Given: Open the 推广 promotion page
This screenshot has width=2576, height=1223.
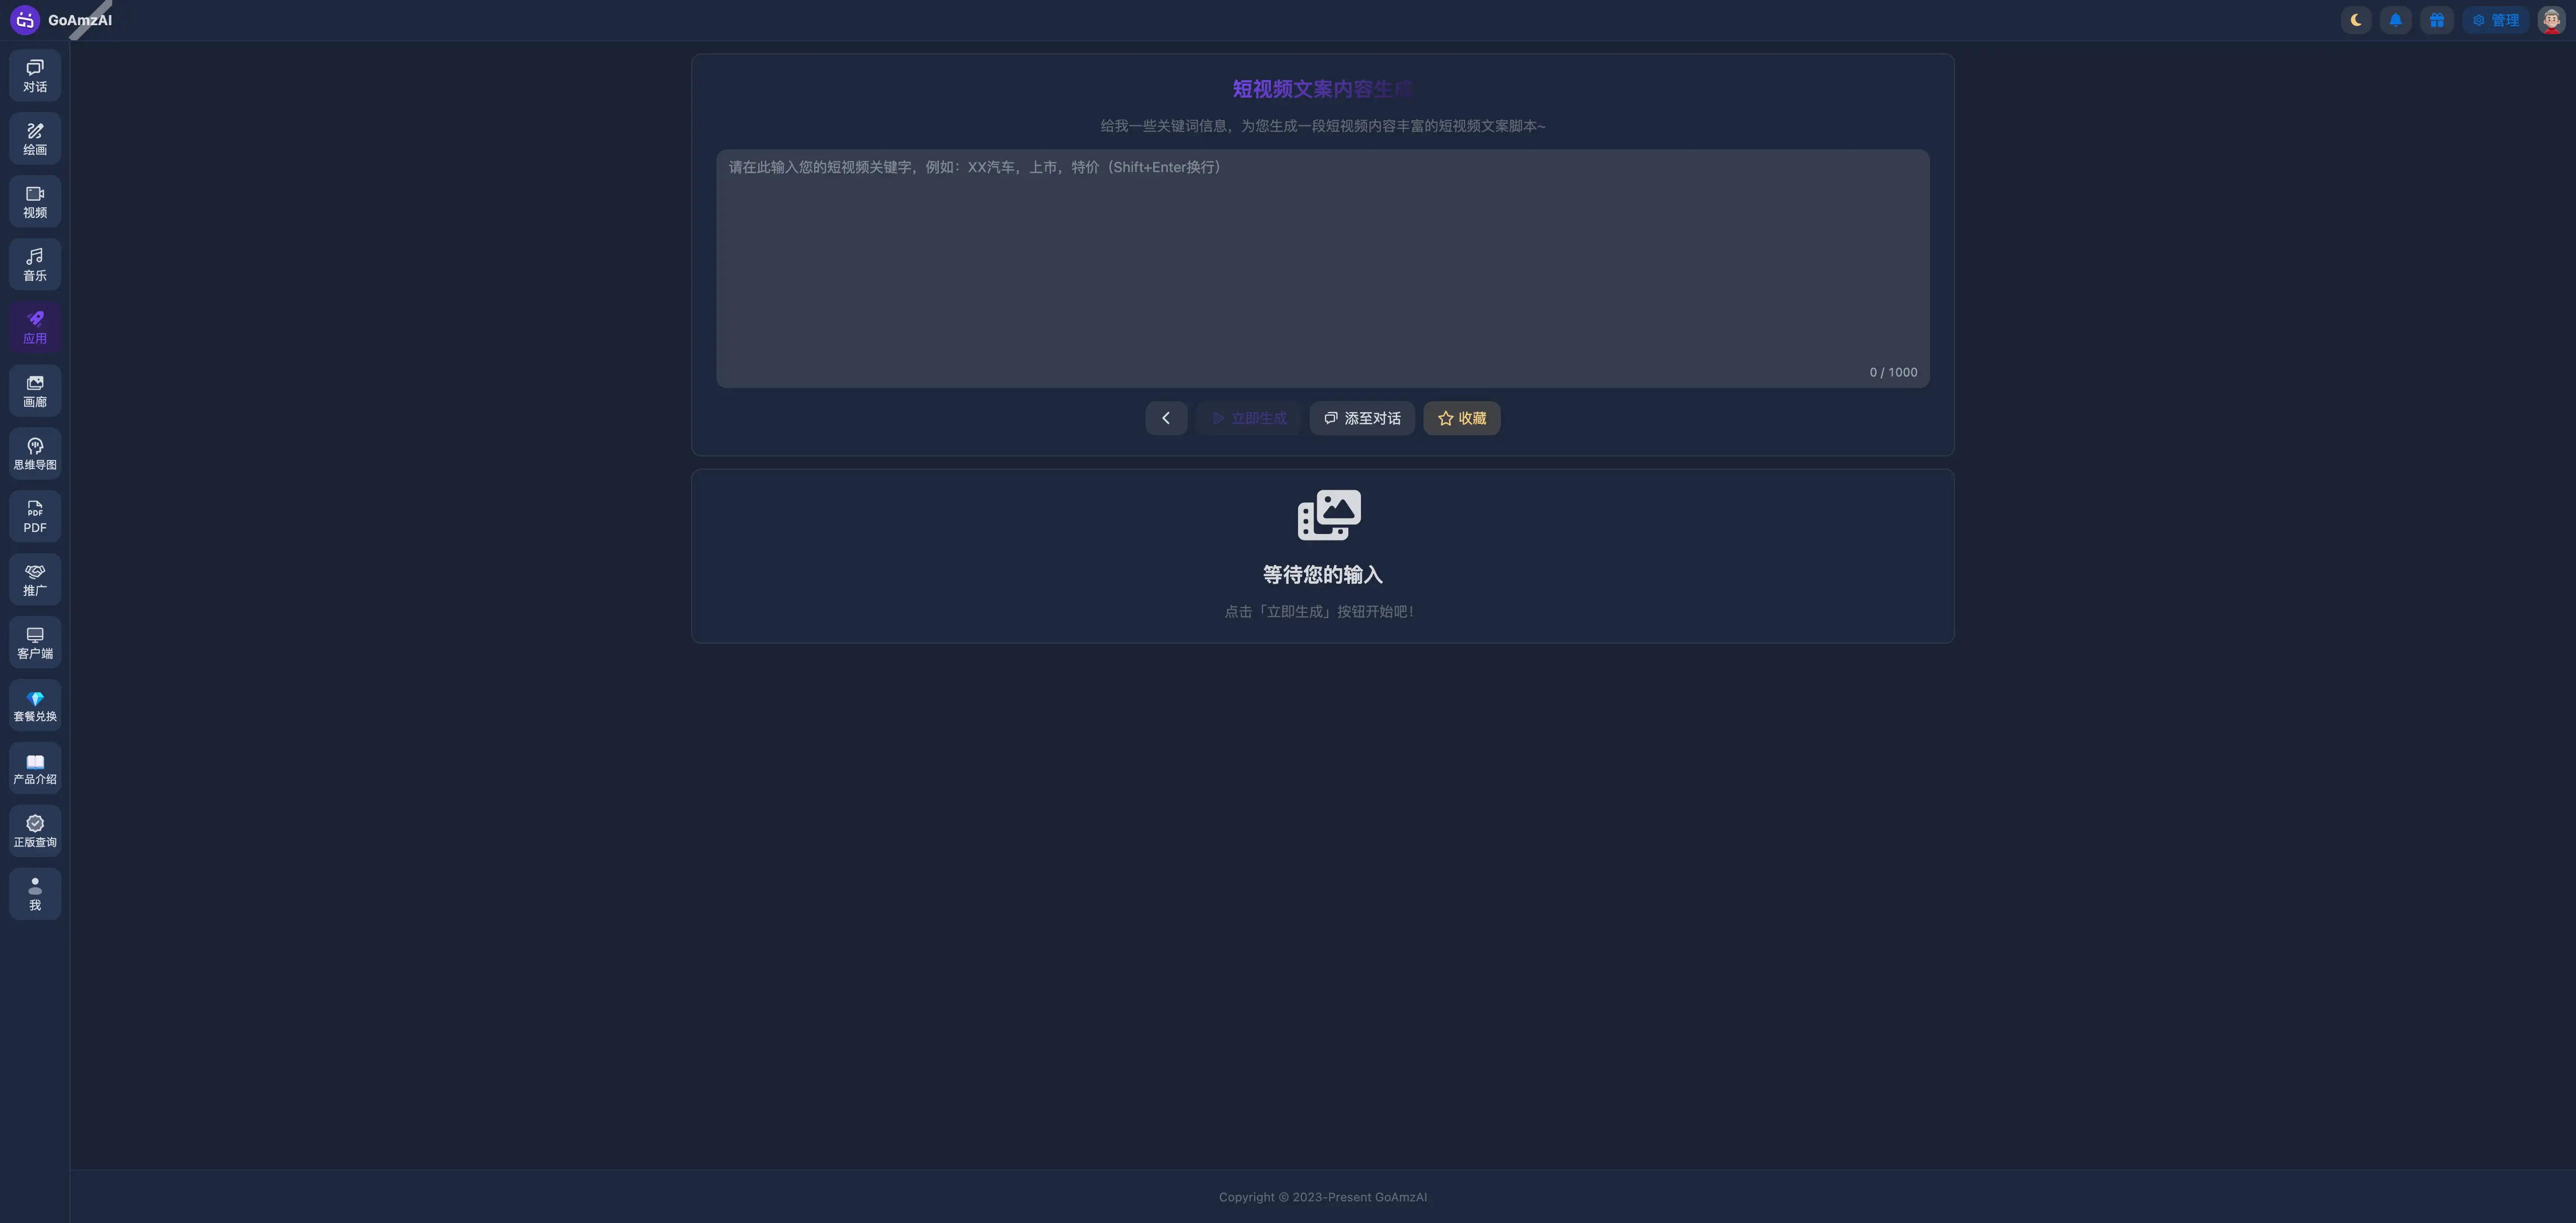Looking at the screenshot, I should click(x=35, y=580).
